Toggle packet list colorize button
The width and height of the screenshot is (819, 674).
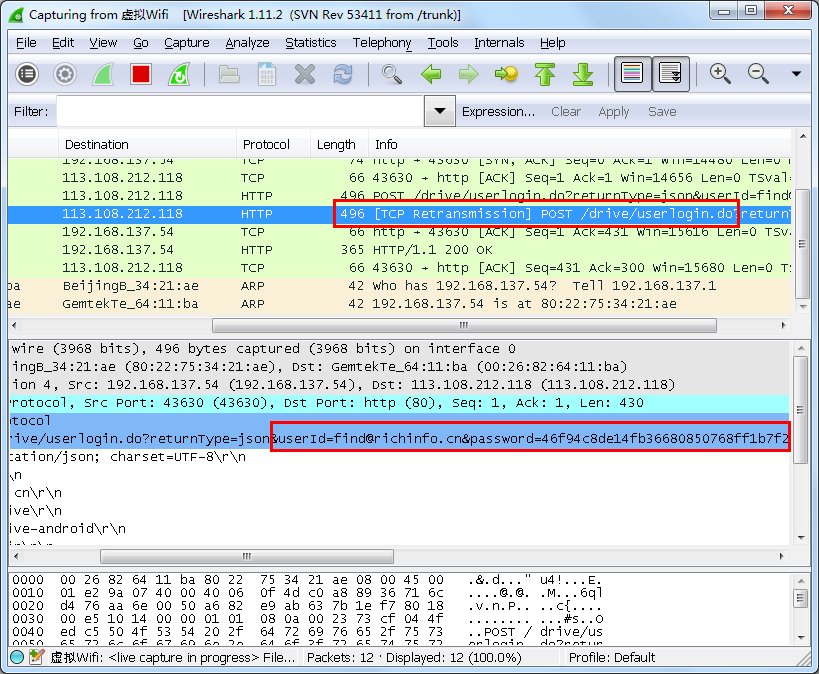pyautogui.click(x=632, y=74)
